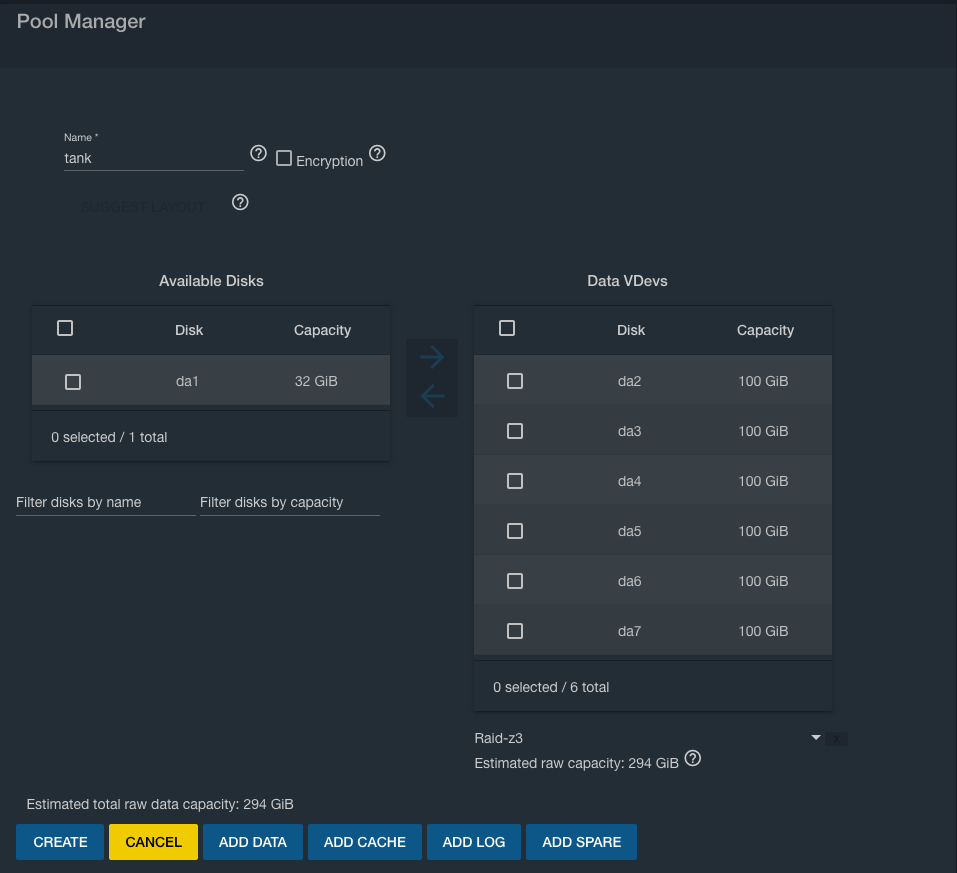Open help icon beside Suggest Layout
The width and height of the screenshot is (957, 873).
[240, 202]
